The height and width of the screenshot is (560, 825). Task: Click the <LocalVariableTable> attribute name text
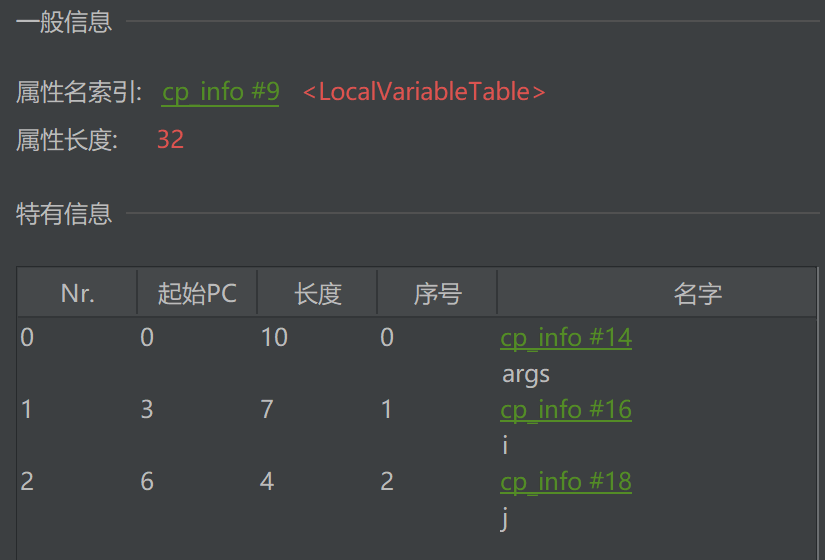click(424, 92)
